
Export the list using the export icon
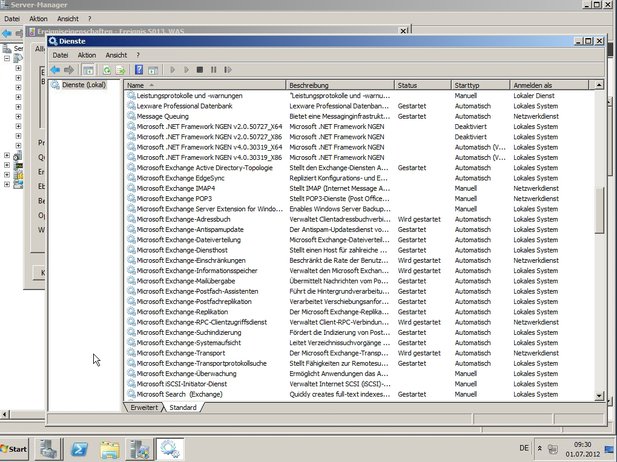tap(120, 70)
